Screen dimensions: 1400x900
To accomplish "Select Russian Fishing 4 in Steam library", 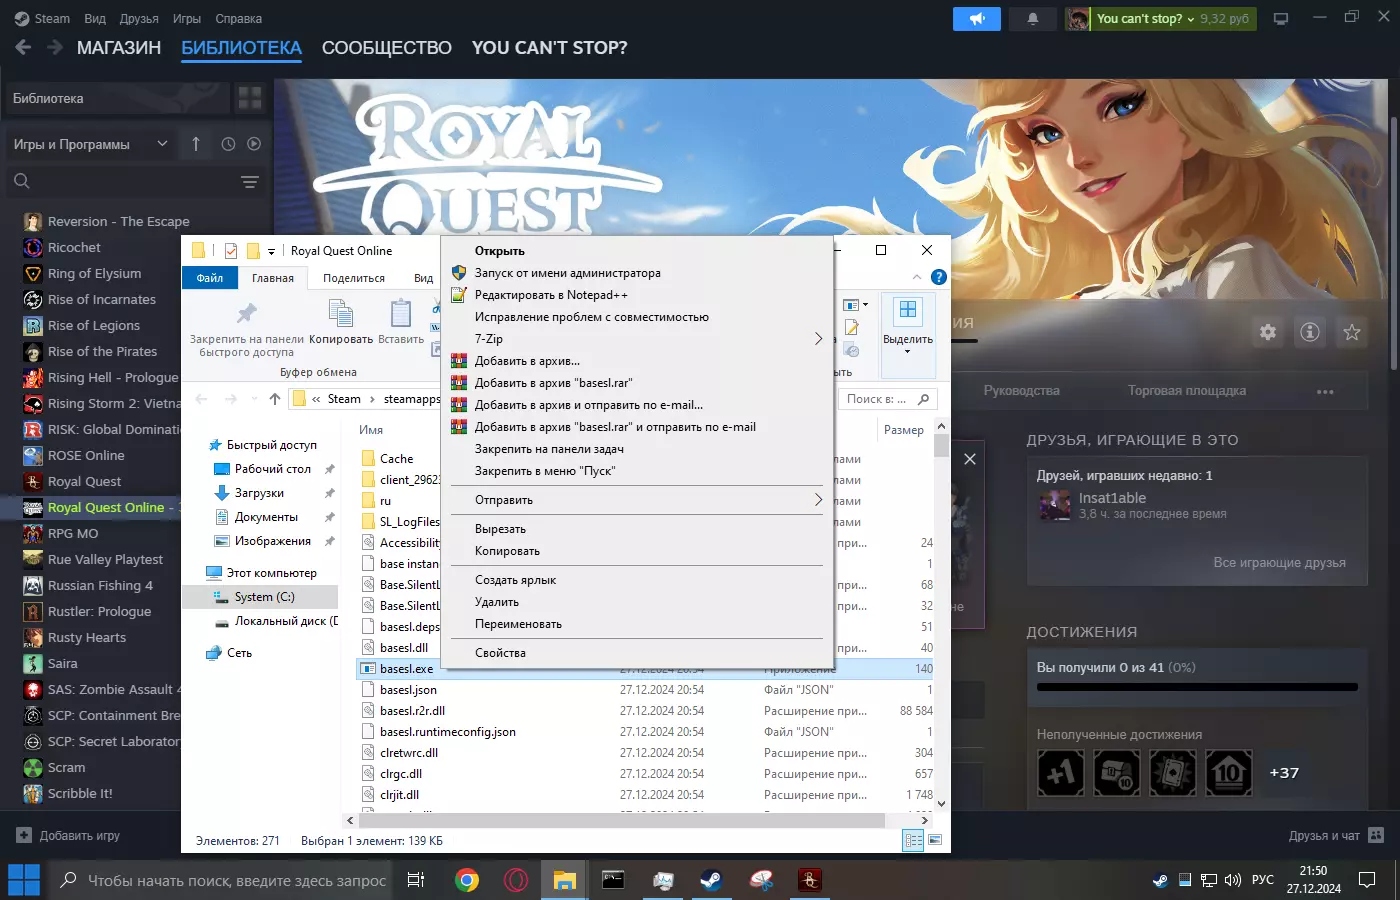I will click(x=100, y=585).
